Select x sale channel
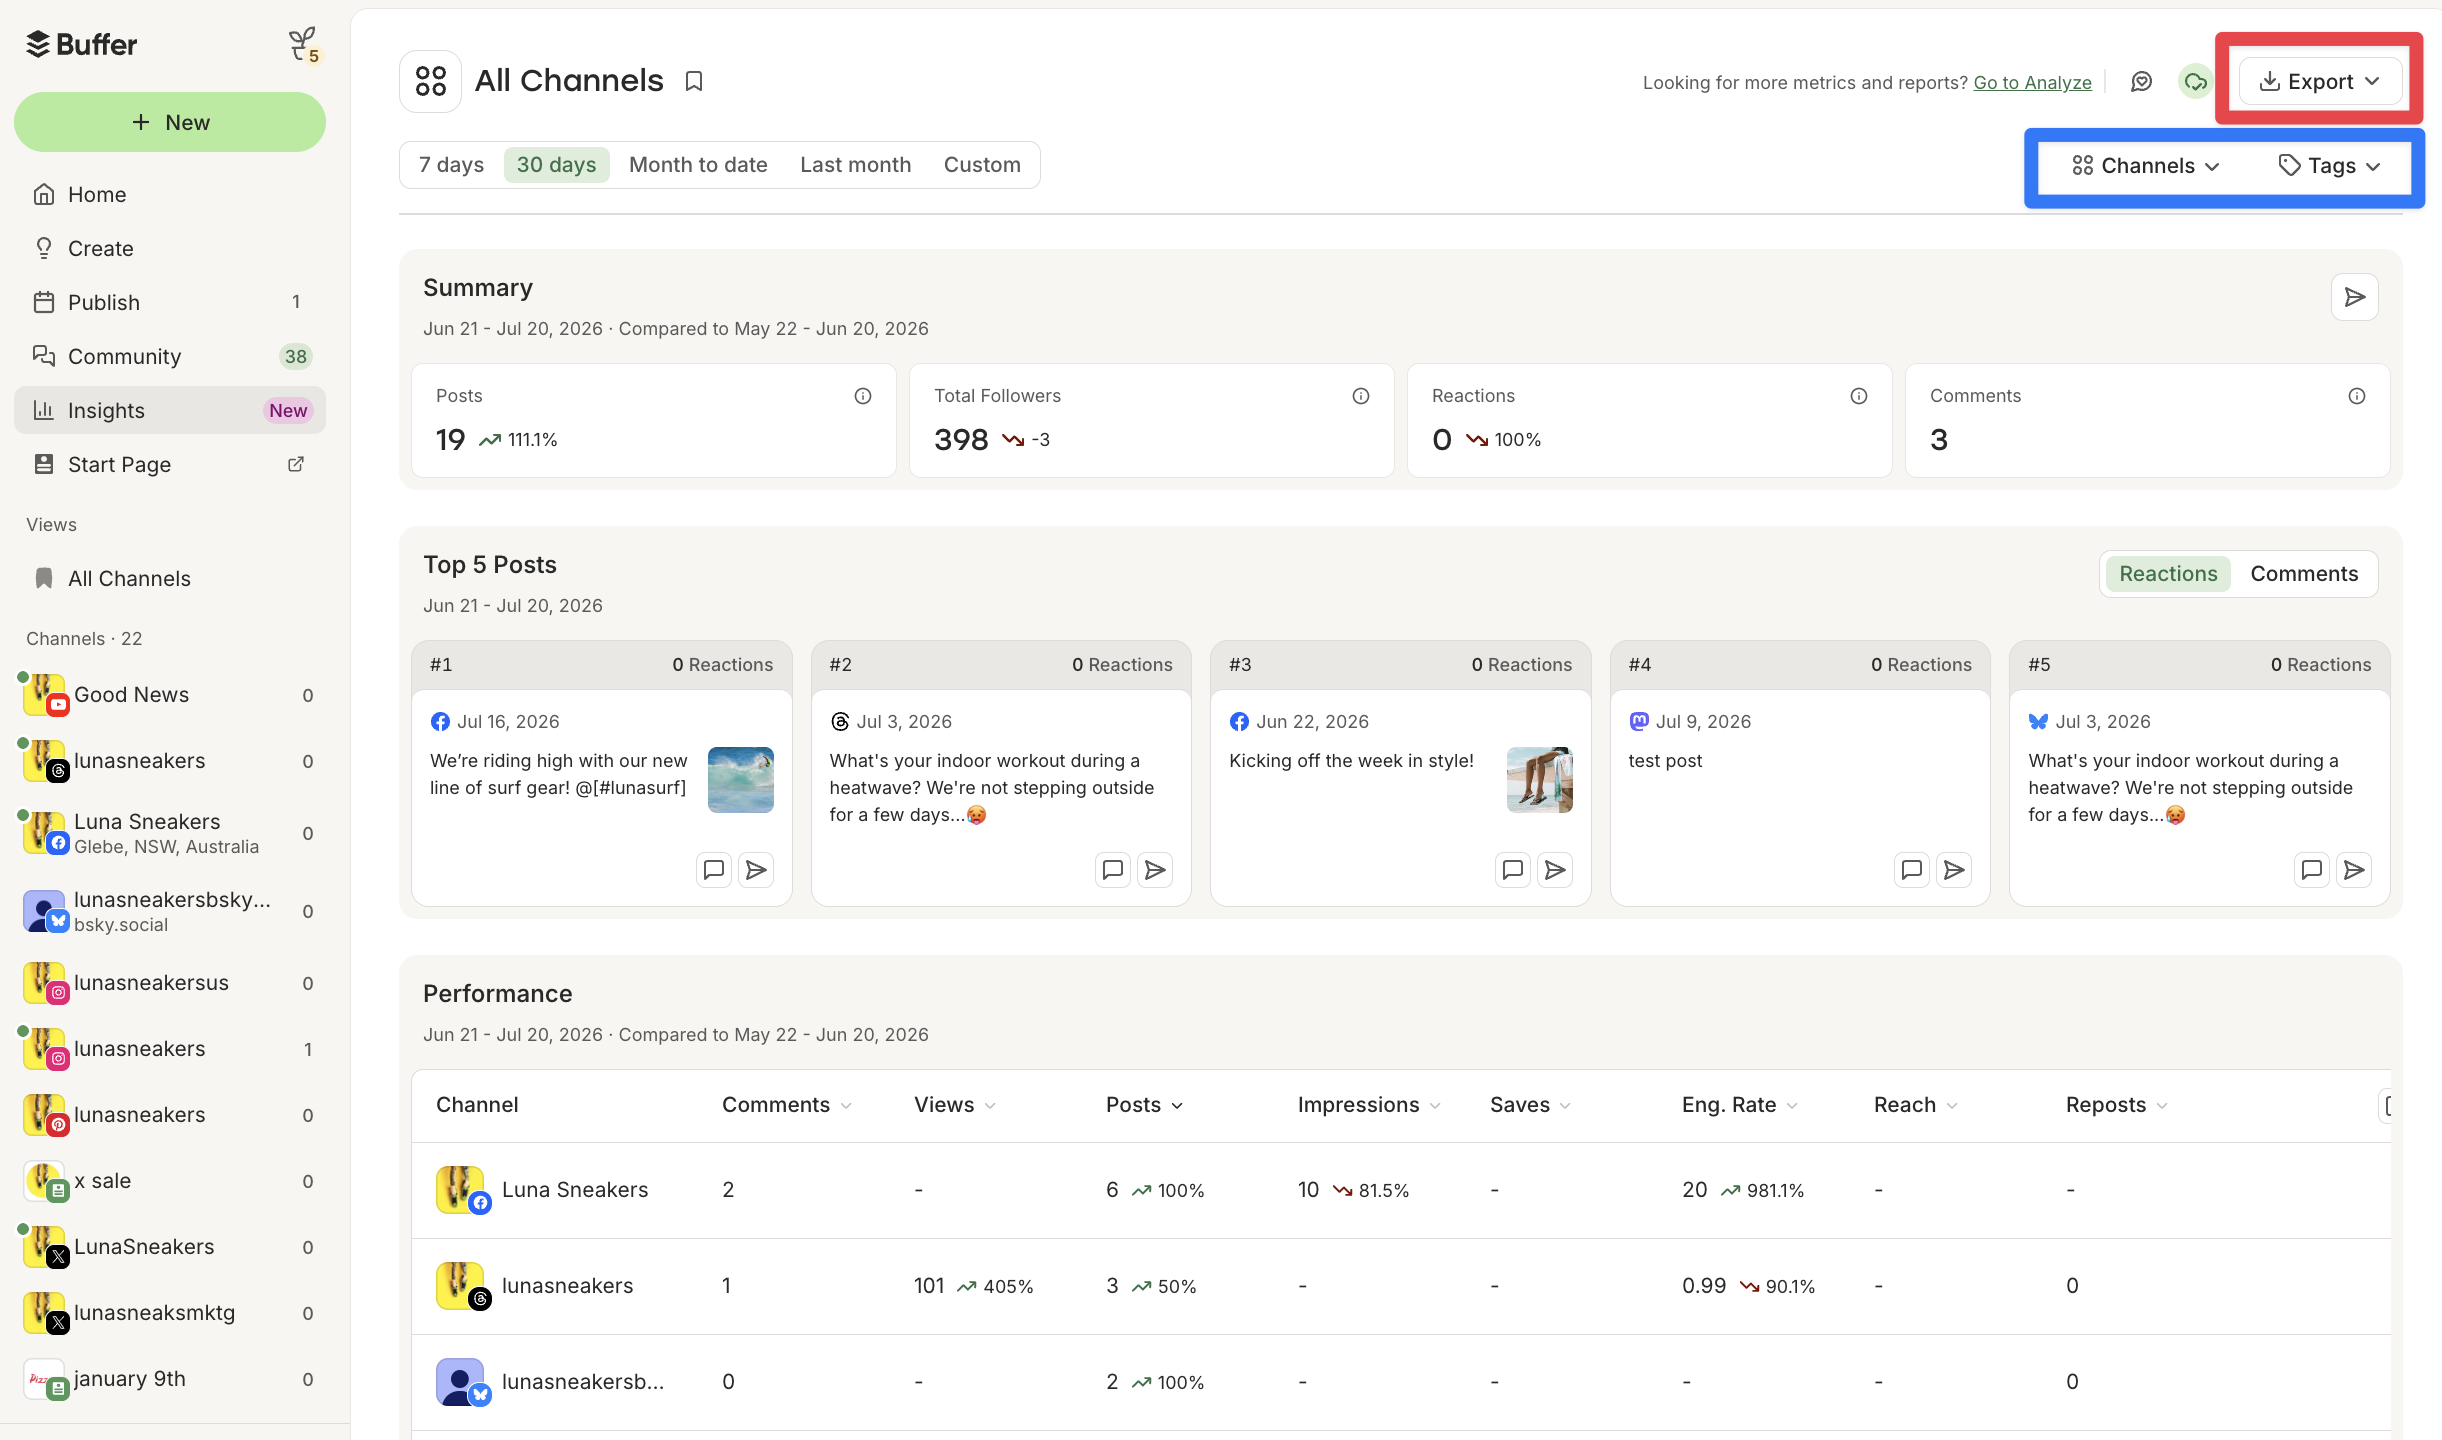Image resolution: width=2442 pixels, height=1440 pixels. [170, 1181]
